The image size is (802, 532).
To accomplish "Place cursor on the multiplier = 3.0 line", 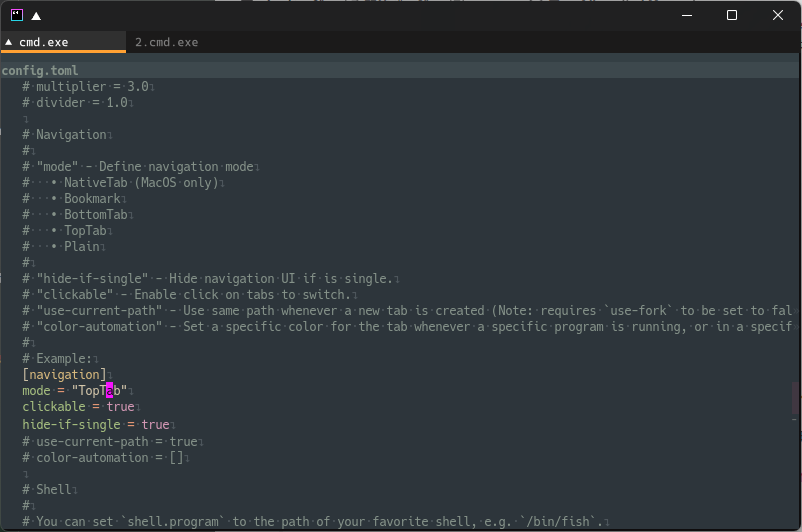I will [x=85, y=86].
